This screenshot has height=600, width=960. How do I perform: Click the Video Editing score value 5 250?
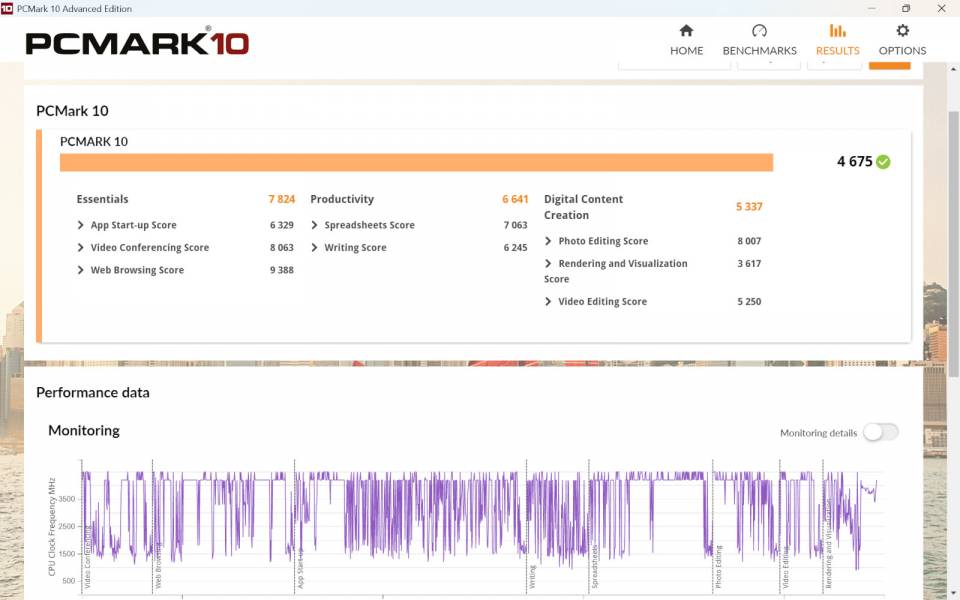(x=749, y=301)
